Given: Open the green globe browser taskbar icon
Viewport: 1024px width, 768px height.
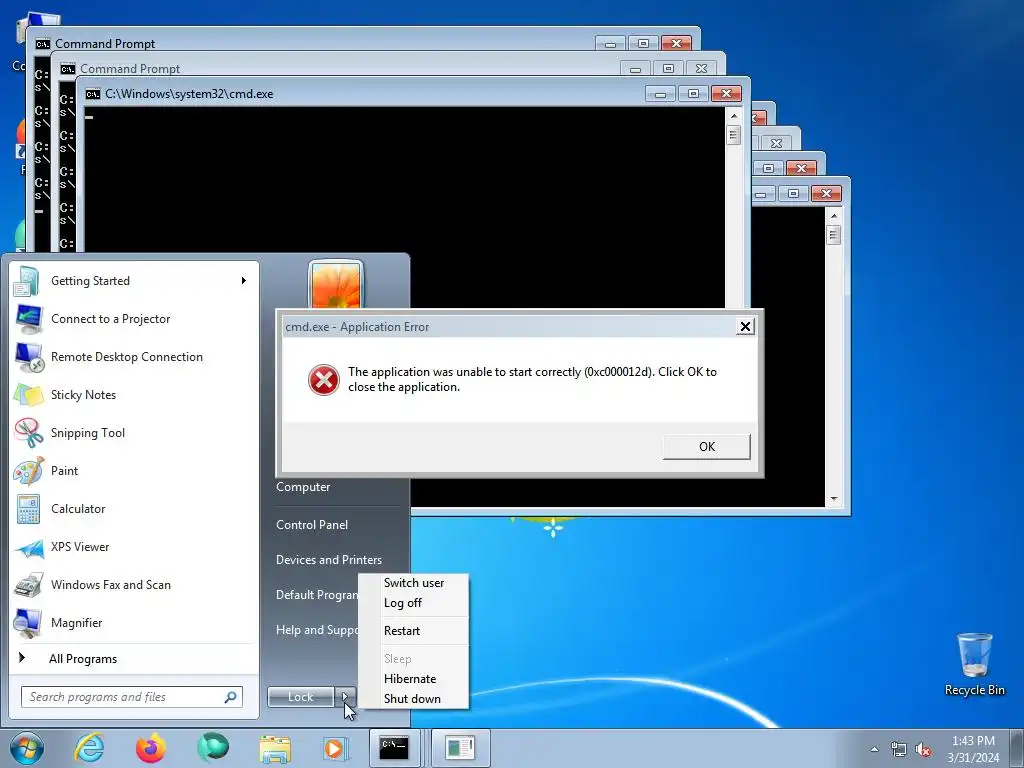Looking at the screenshot, I should (x=213, y=748).
